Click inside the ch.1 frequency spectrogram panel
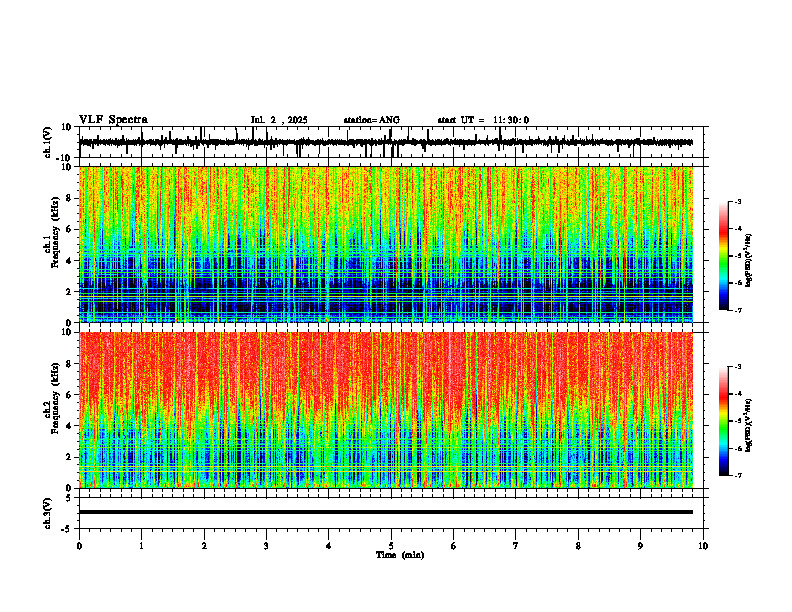This screenshot has width=792, height=612. [386, 244]
